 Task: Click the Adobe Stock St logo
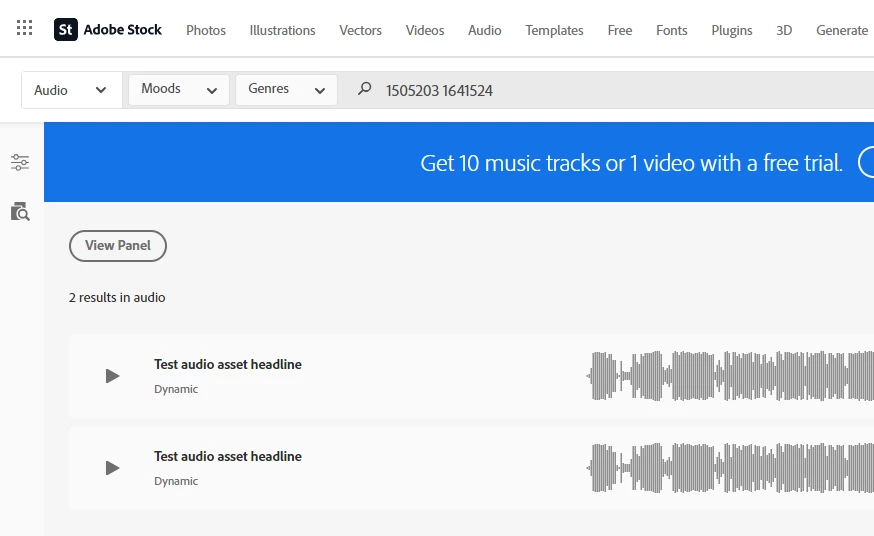65,30
